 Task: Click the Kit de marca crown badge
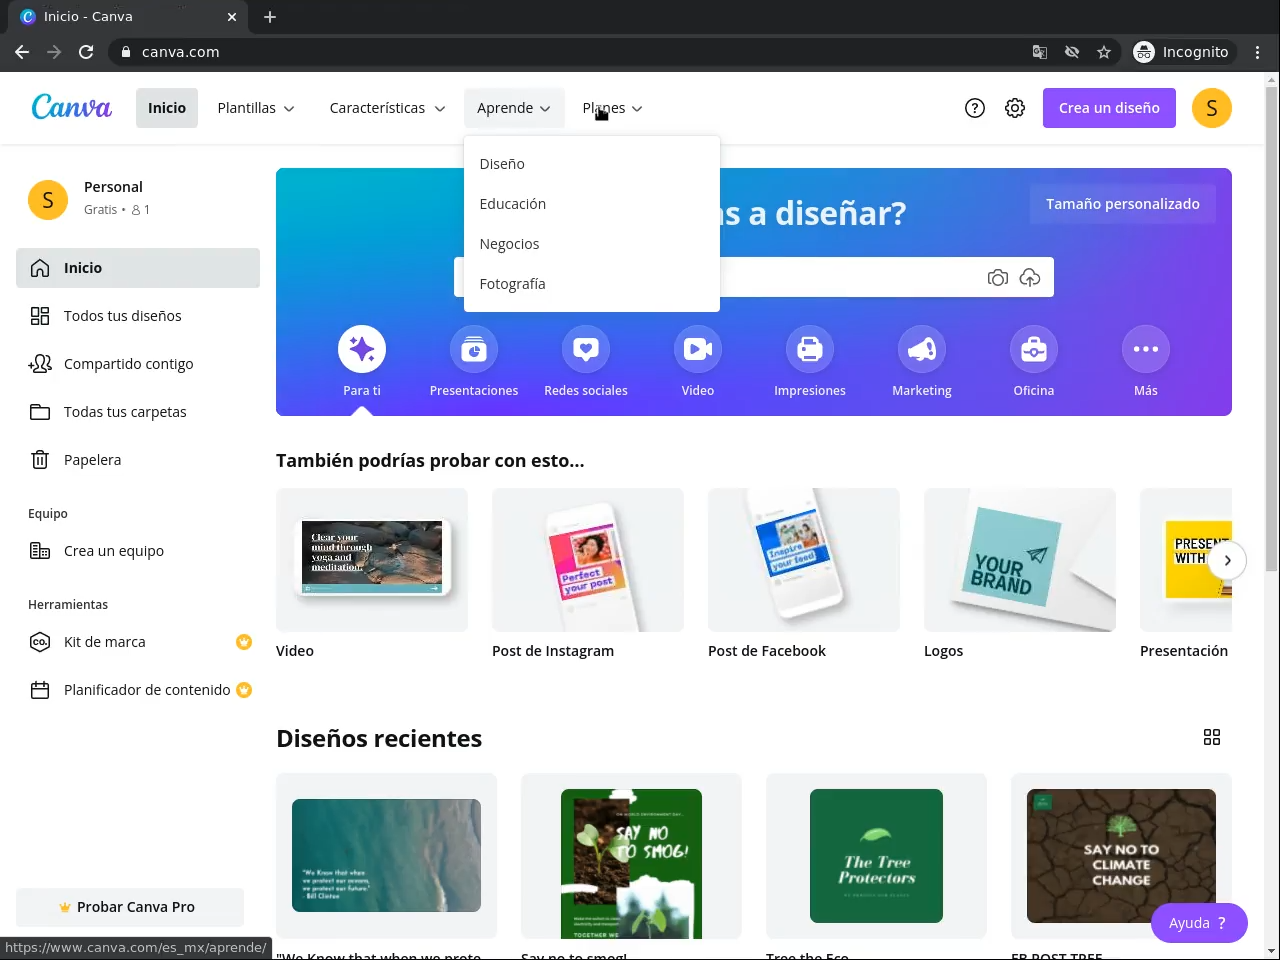244,642
